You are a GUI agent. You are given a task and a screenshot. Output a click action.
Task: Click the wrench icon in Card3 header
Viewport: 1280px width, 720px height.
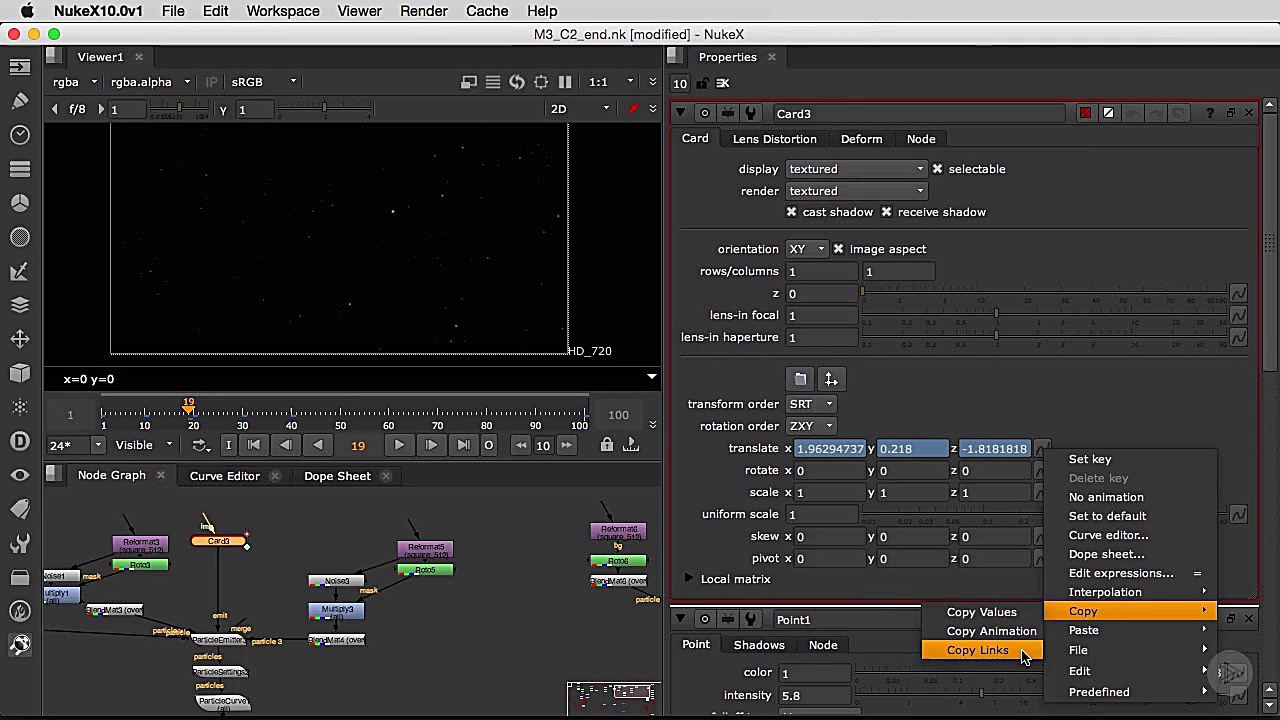[x=751, y=114]
